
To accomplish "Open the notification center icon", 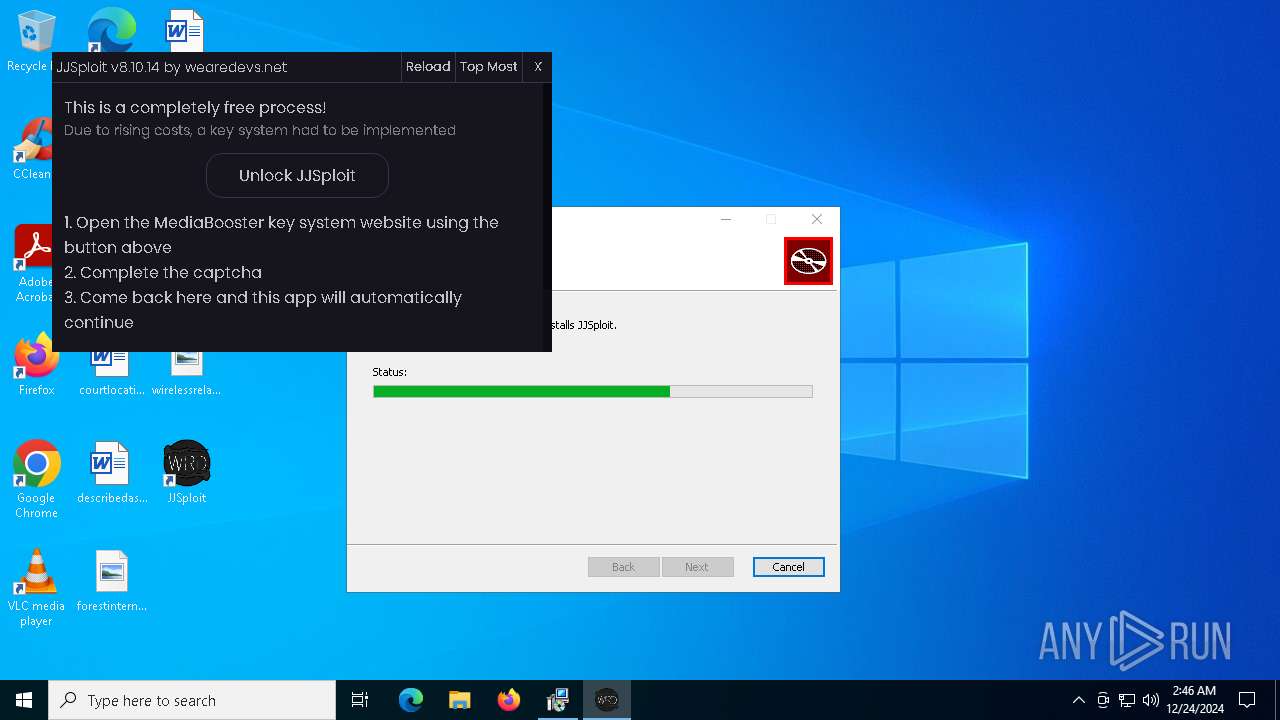I will pos(1247,700).
